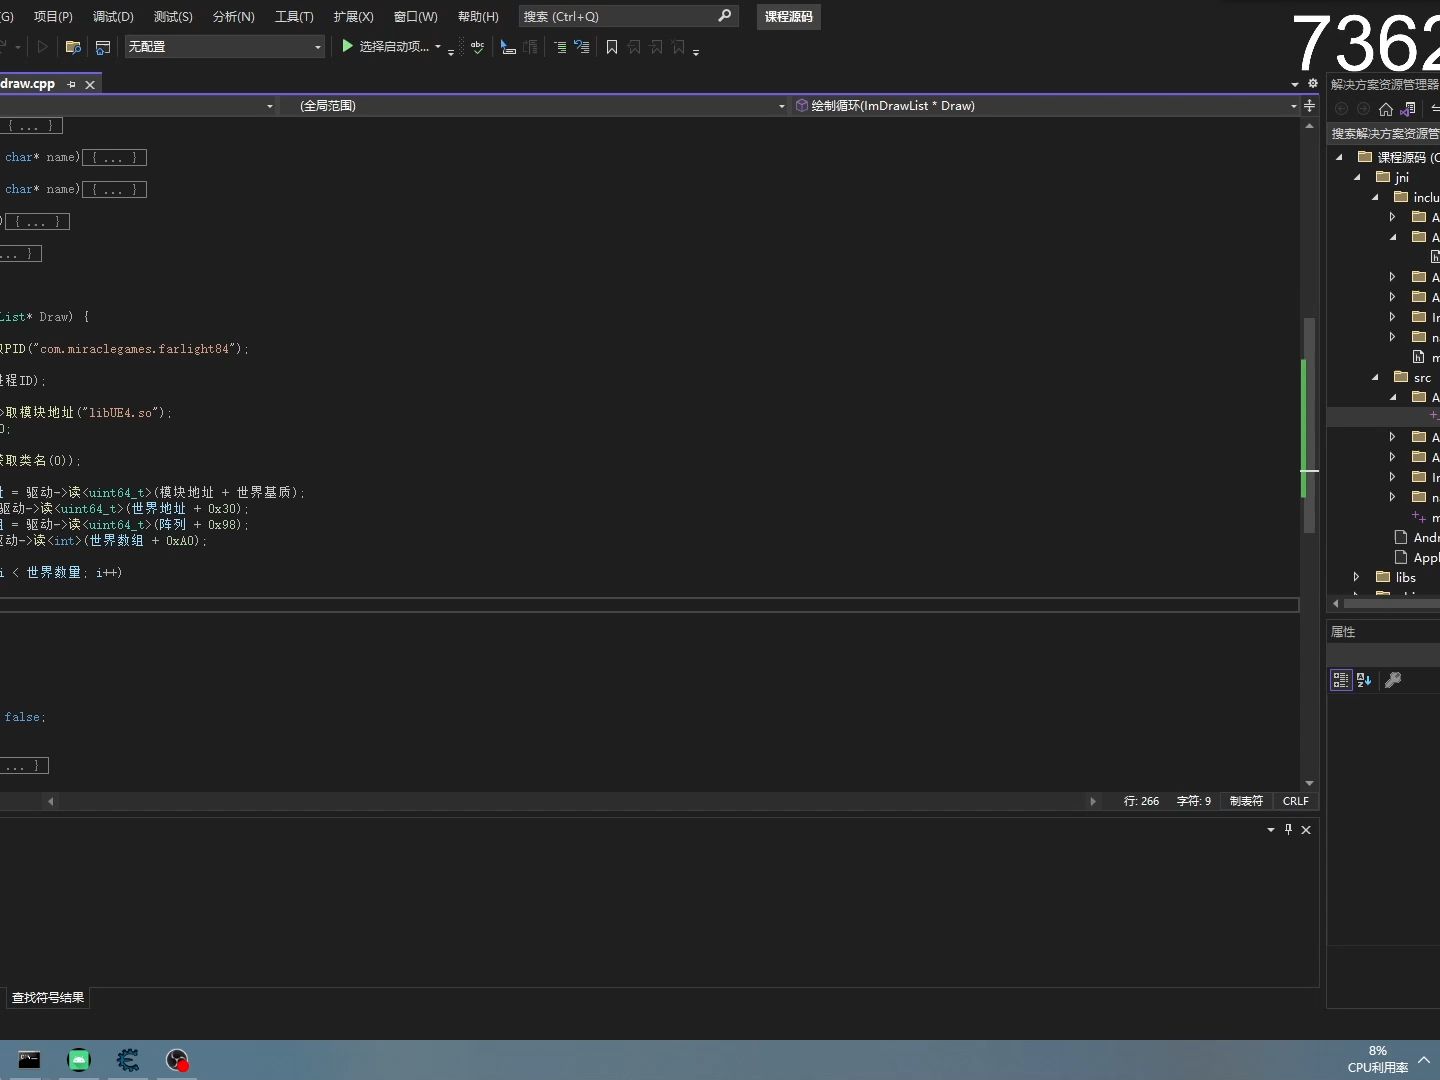Image resolution: width=1440 pixels, height=1080 pixels.
Task: Open the 帮助(H) menu
Action: (x=478, y=16)
